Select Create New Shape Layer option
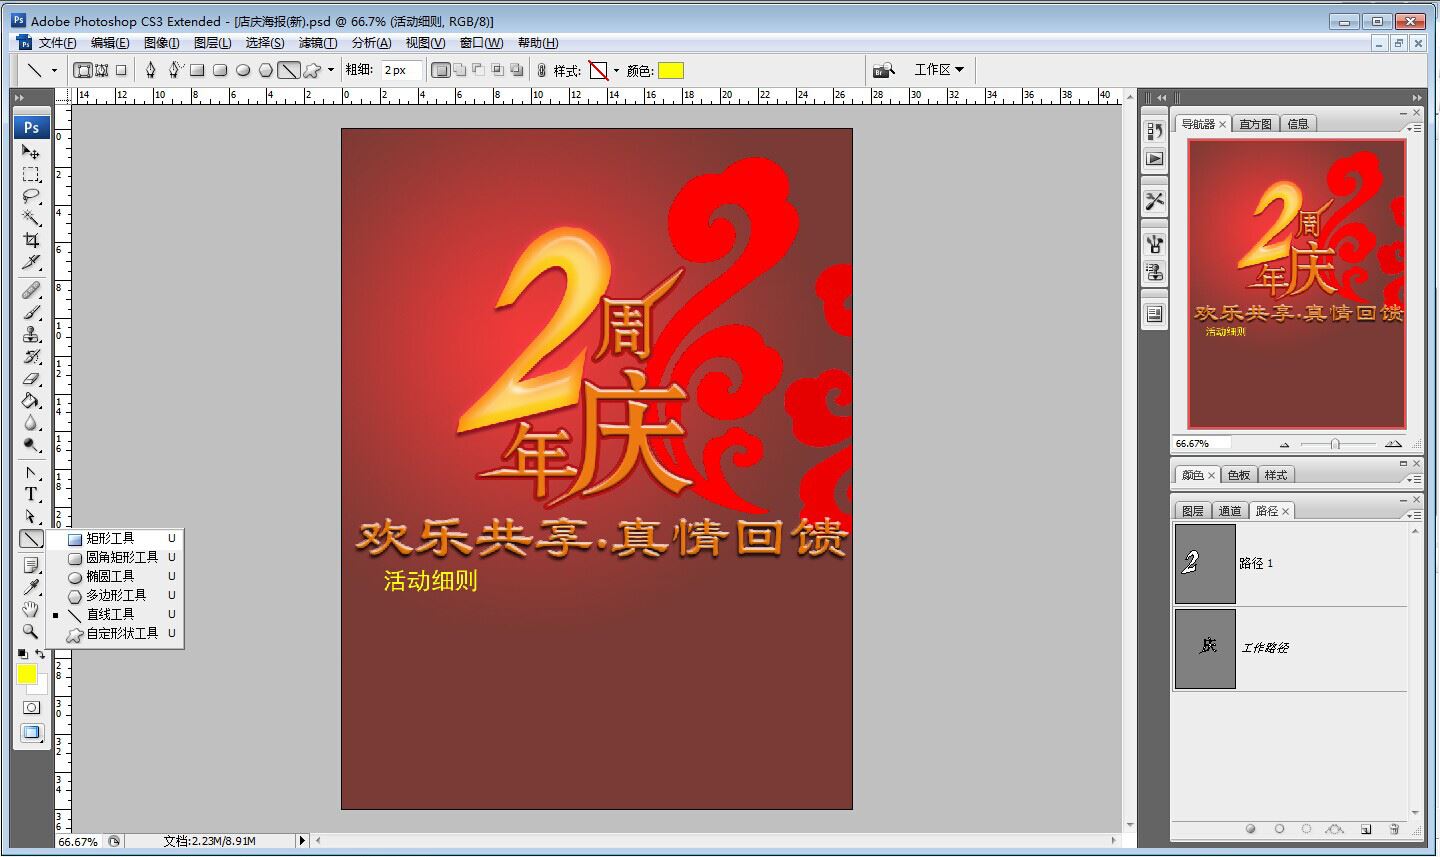This screenshot has width=1440, height=857. pos(440,70)
